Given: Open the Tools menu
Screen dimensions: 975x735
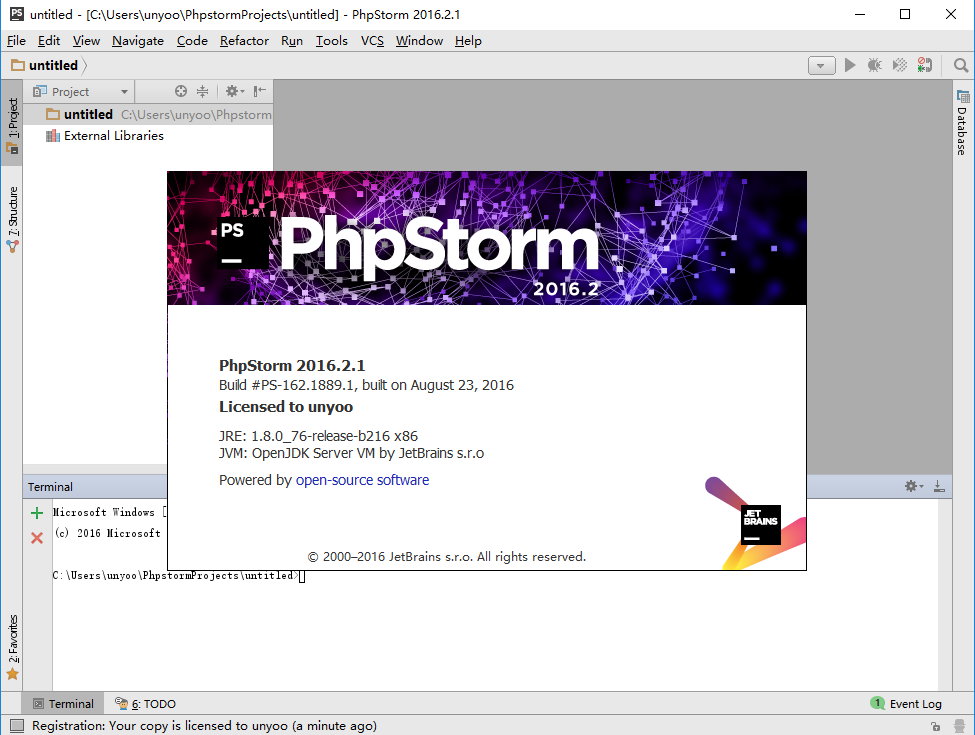Looking at the screenshot, I should (331, 41).
